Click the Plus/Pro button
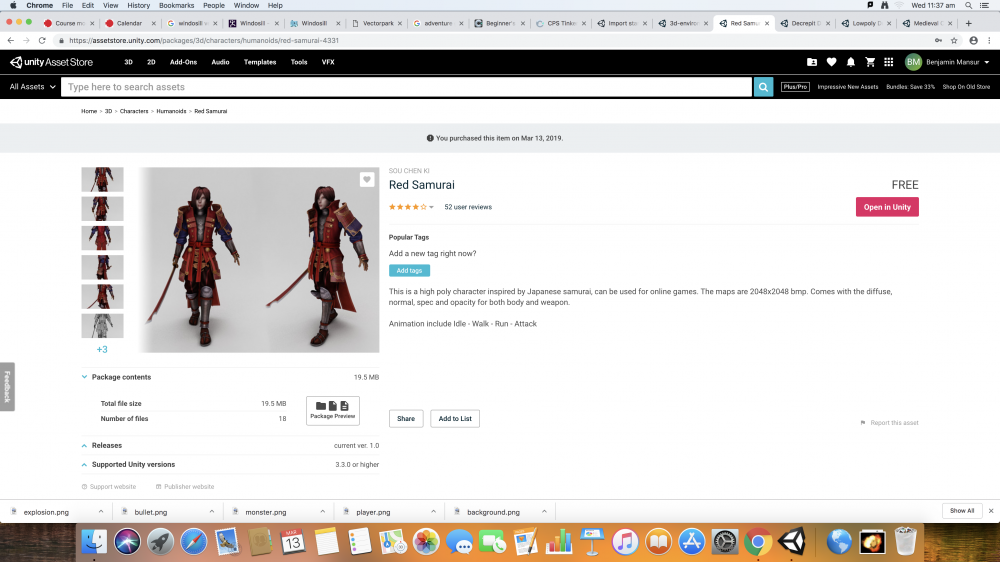Image resolution: width=1000 pixels, height=562 pixels. click(x=795, y=87)
